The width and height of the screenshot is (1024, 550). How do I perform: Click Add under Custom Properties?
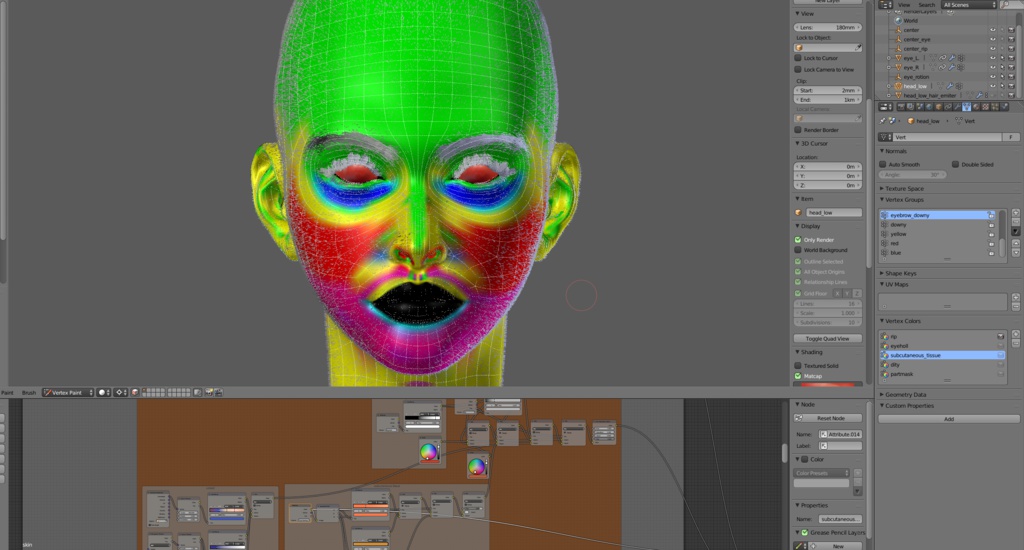949,419
